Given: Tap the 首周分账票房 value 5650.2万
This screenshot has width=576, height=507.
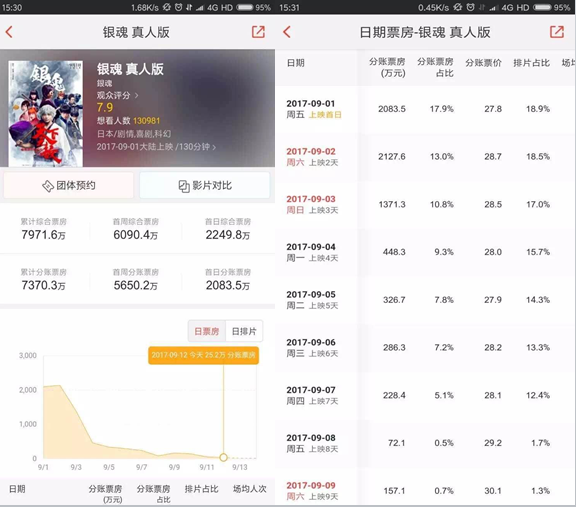Looking at the screenshot, I should [136, 285].
